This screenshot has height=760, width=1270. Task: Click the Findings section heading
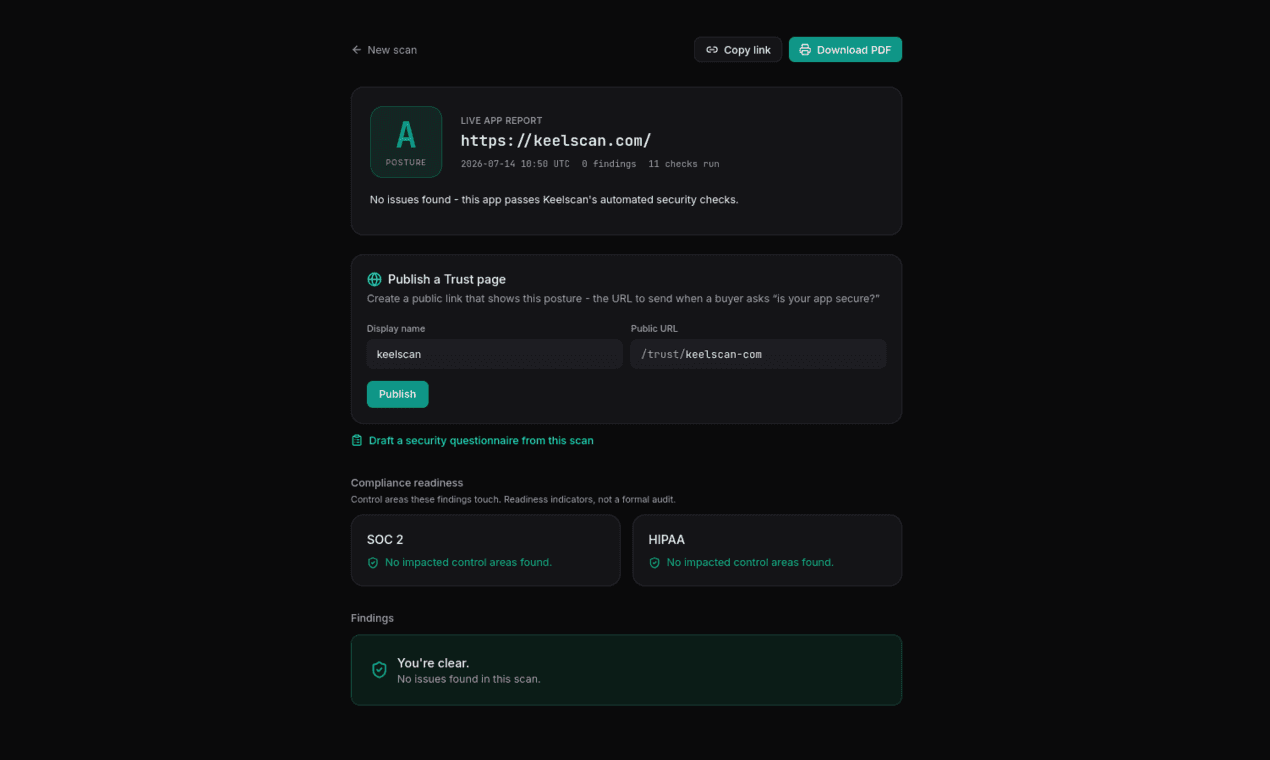tap(372, 618)
